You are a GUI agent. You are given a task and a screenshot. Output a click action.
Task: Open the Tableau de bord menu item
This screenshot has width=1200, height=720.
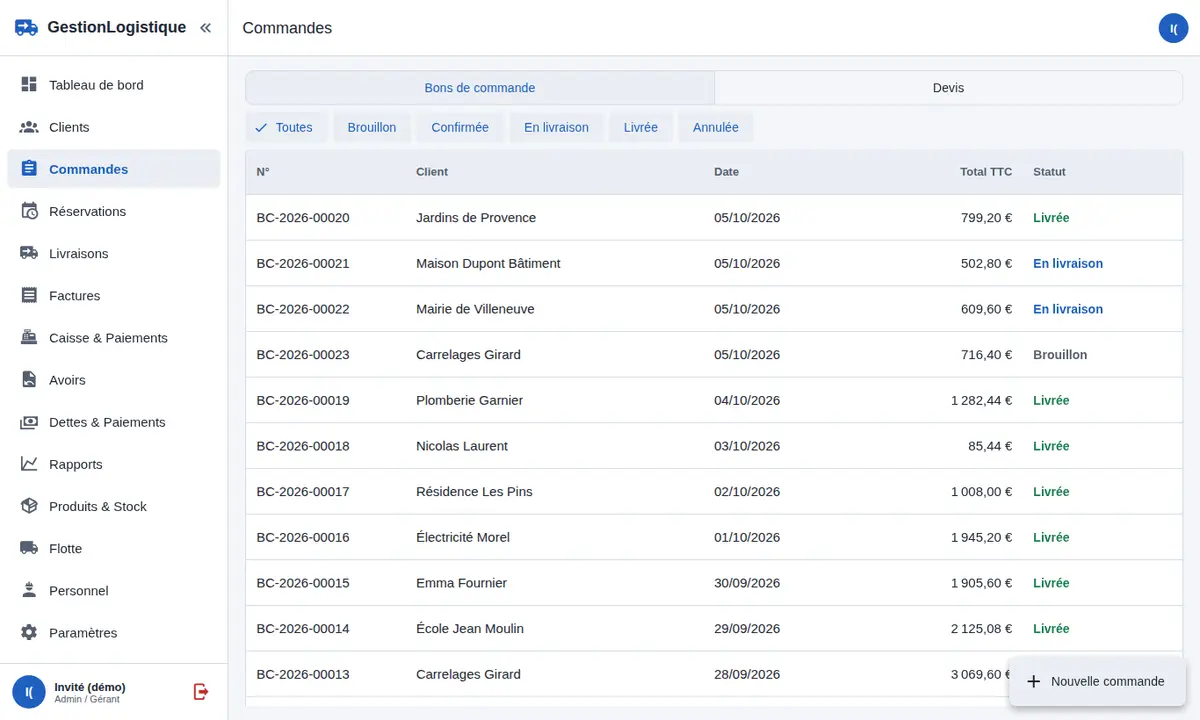[x=114, y=85]
